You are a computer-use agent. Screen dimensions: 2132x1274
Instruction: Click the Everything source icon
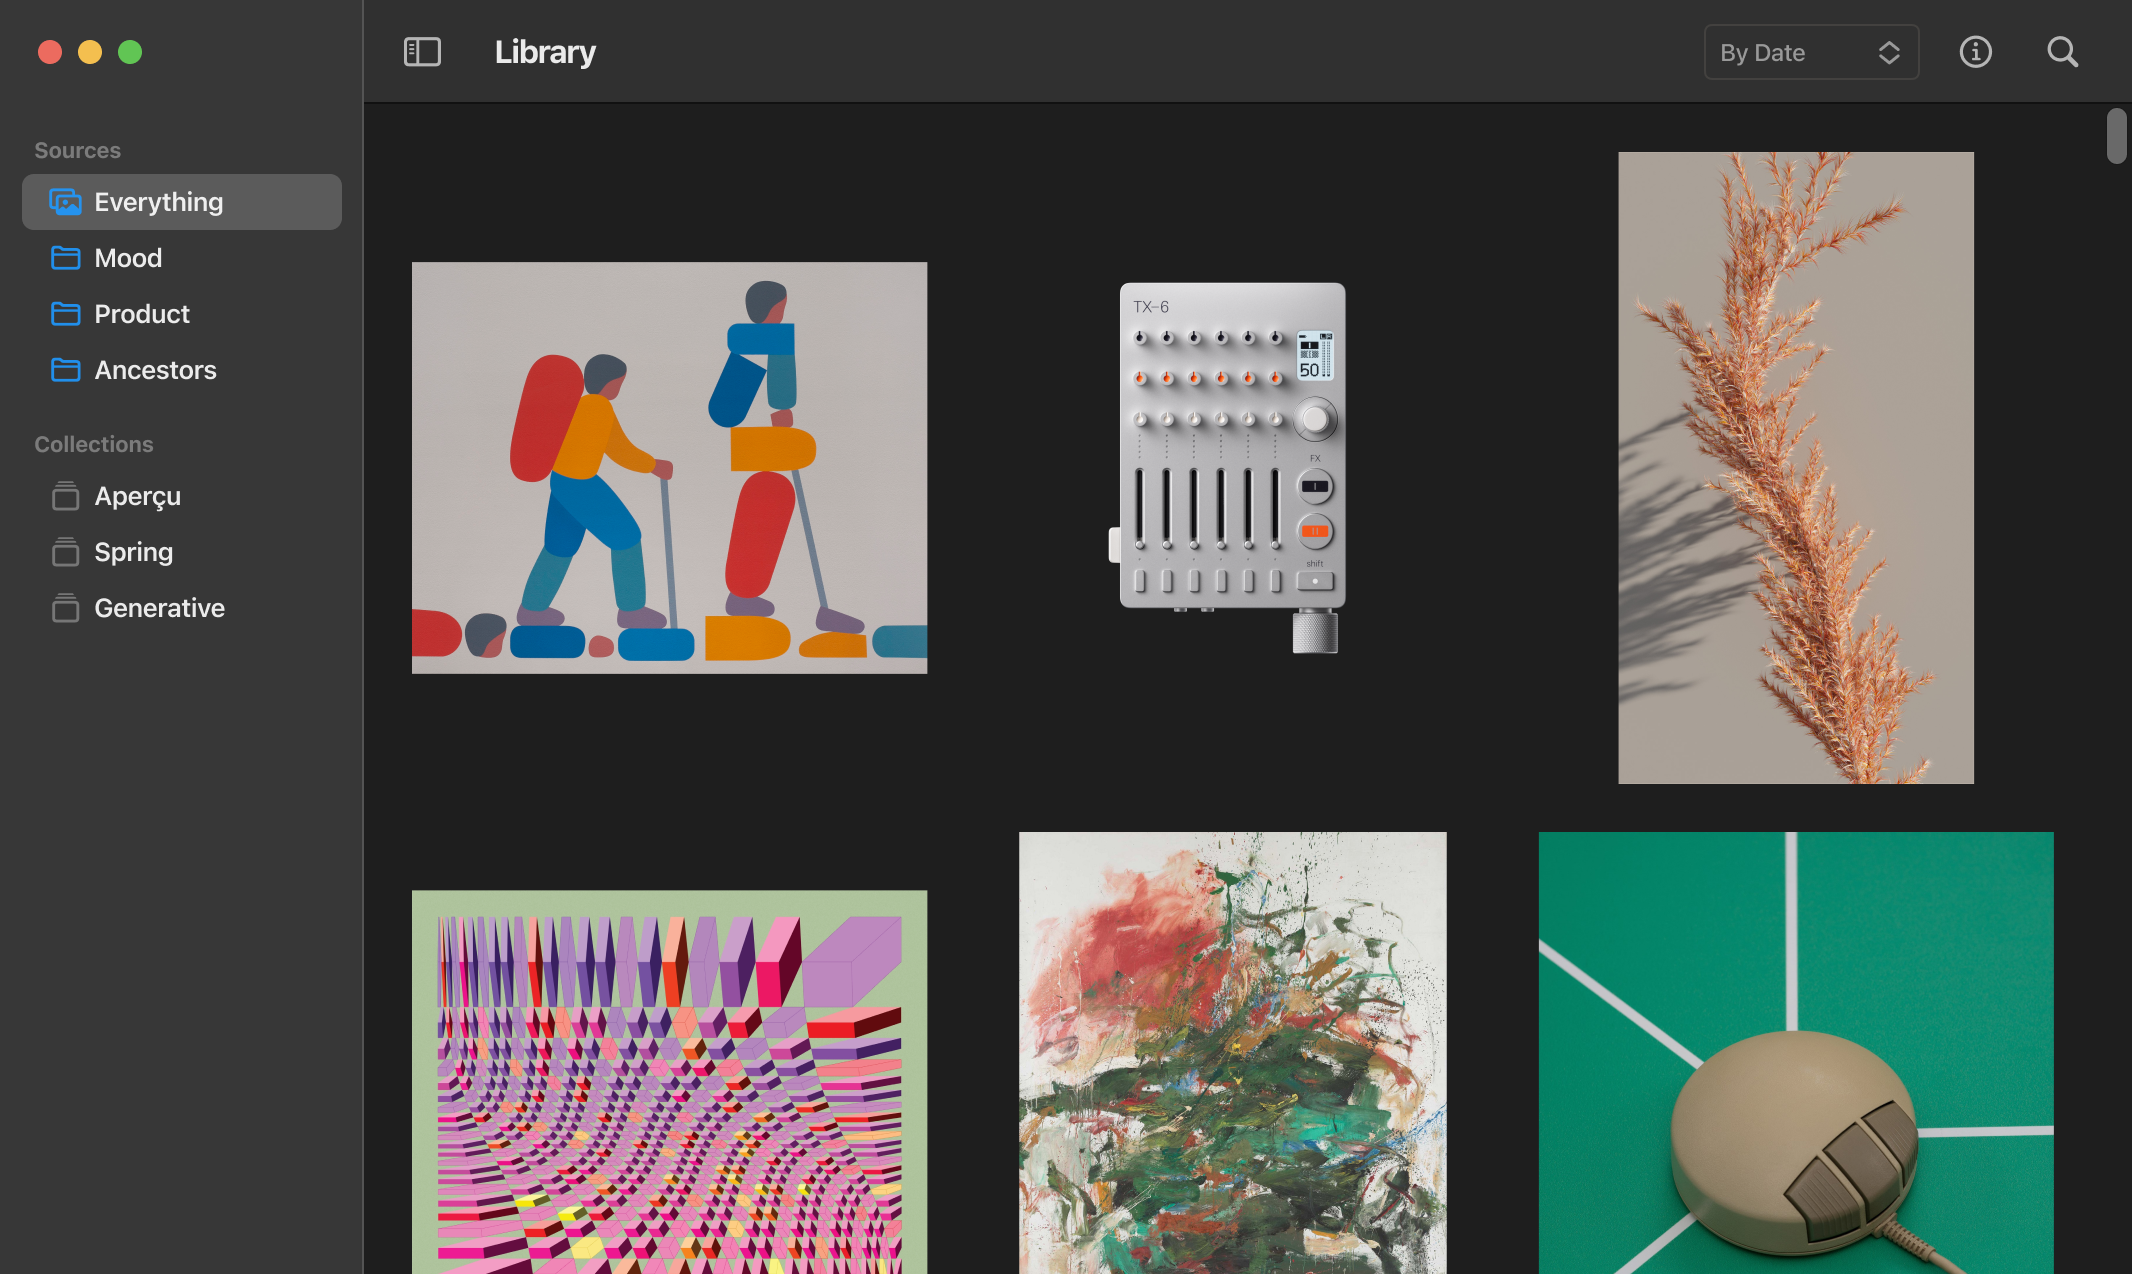(x=65, y=202)
